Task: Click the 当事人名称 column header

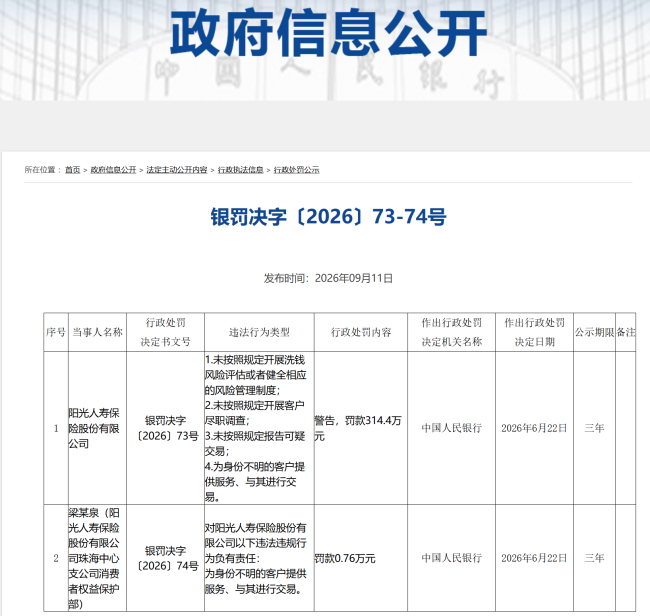Action: click(97, 332)
